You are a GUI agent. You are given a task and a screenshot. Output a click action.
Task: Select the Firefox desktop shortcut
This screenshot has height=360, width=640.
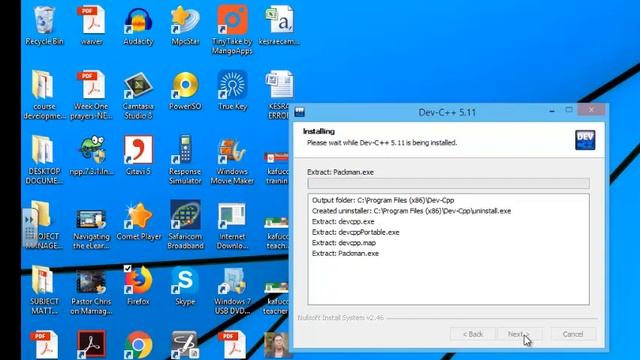(138, 286)
